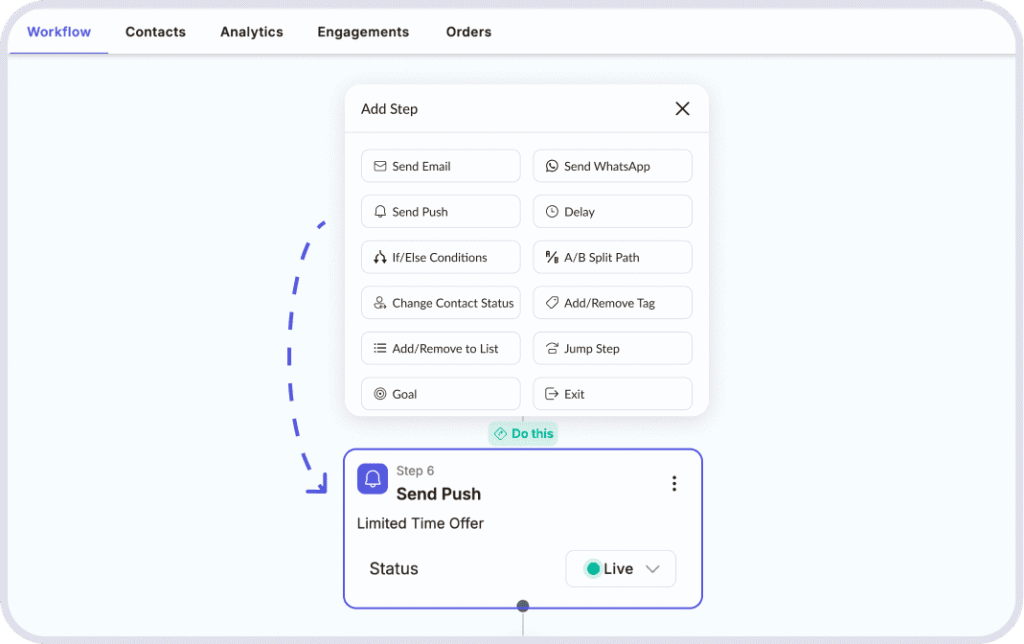The height and width of the screenshot is (644, 1024).
Task: Click the clock icon beside Delay
Action: 552,212
